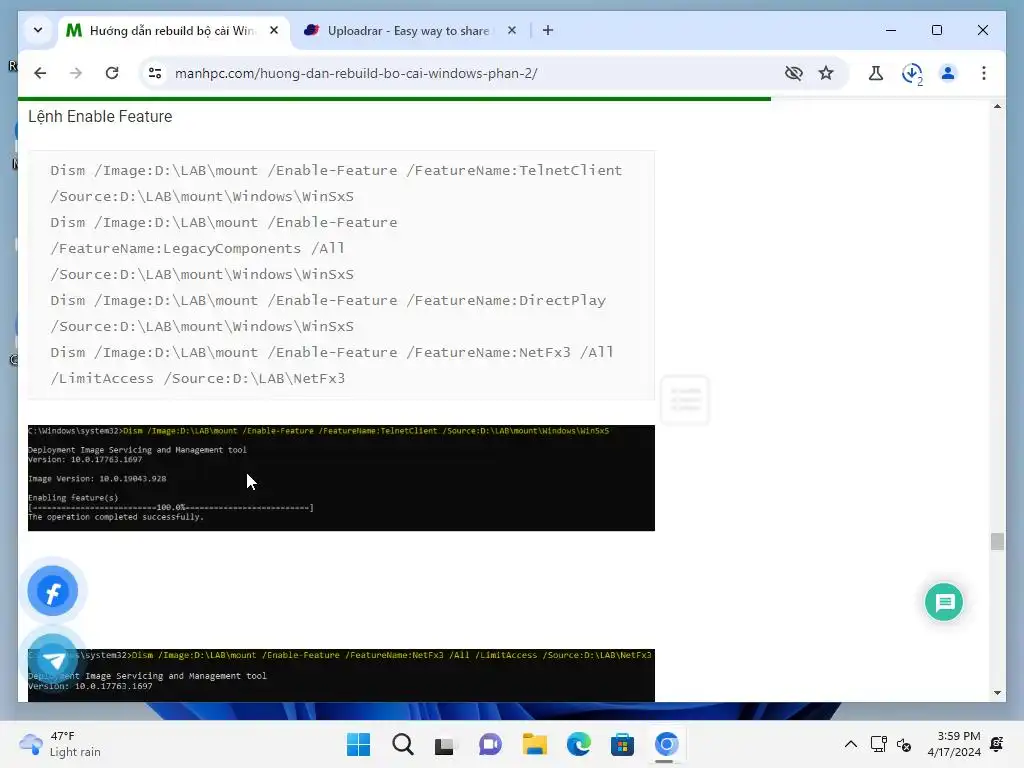Open the Facebook floating share button
The width and height of the screenshot is (1024, 768).
point(53,592)
